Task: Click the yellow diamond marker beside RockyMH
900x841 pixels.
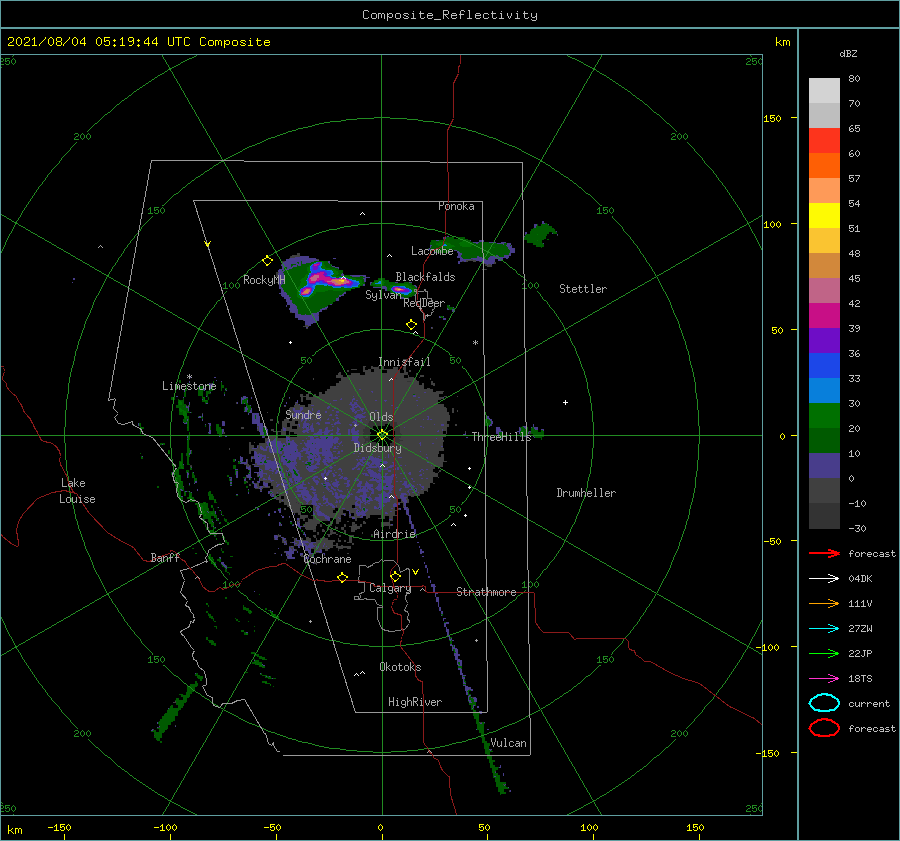Action: (267, 261)
